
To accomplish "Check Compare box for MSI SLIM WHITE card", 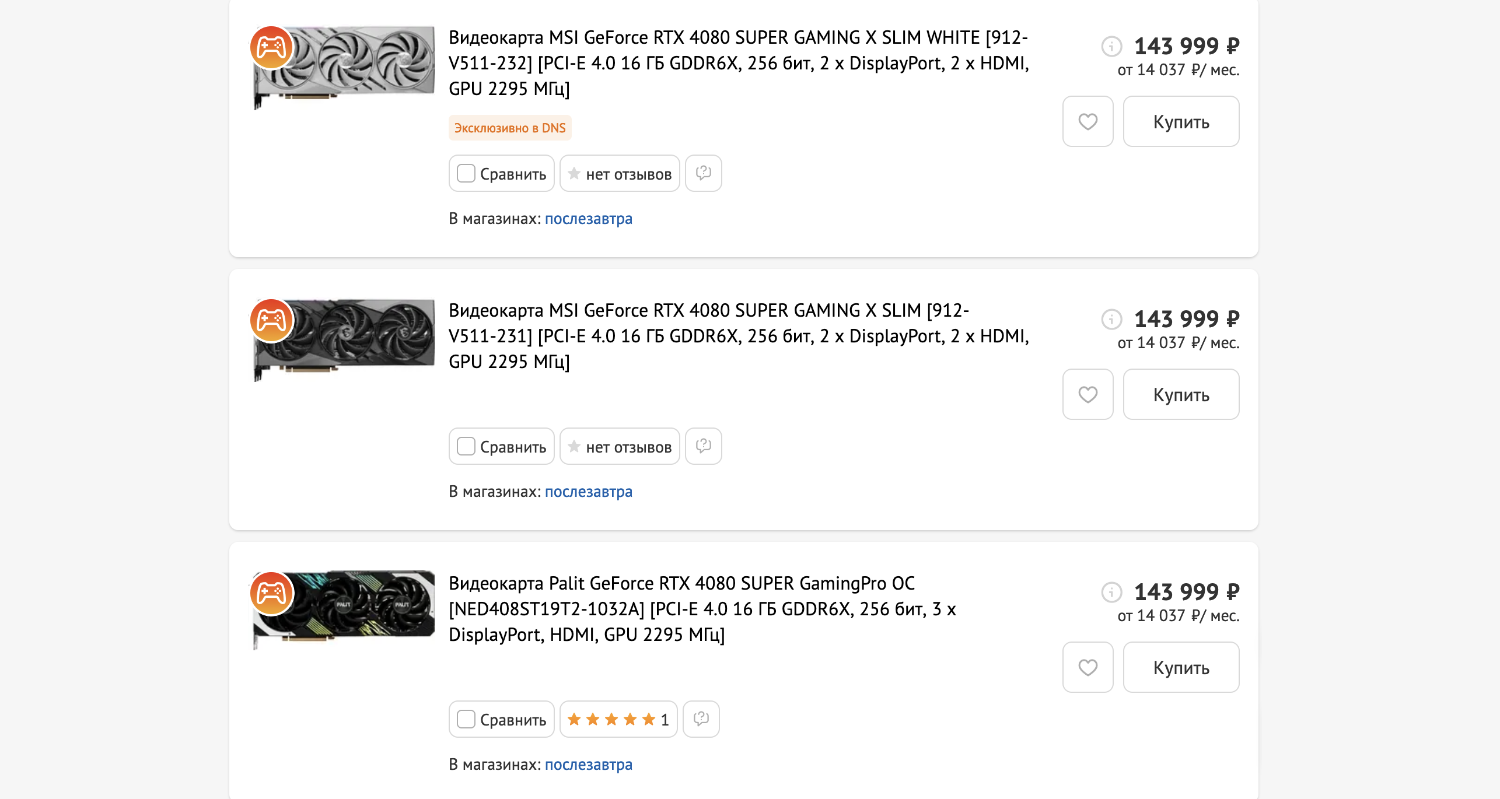I will (x=466, y=173).
